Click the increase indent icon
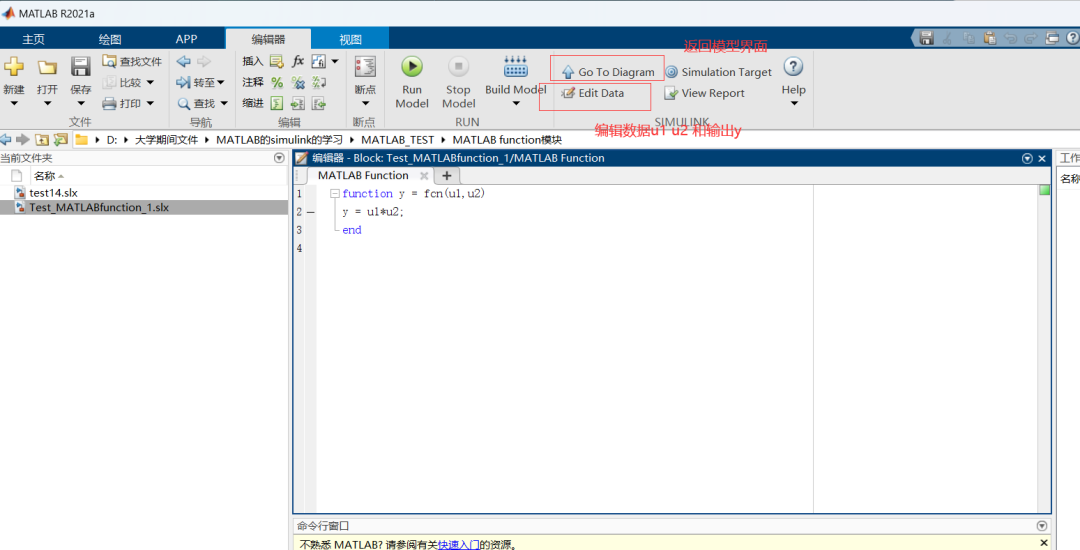This screenshot has width=1080, height=550. pos(298,104)
